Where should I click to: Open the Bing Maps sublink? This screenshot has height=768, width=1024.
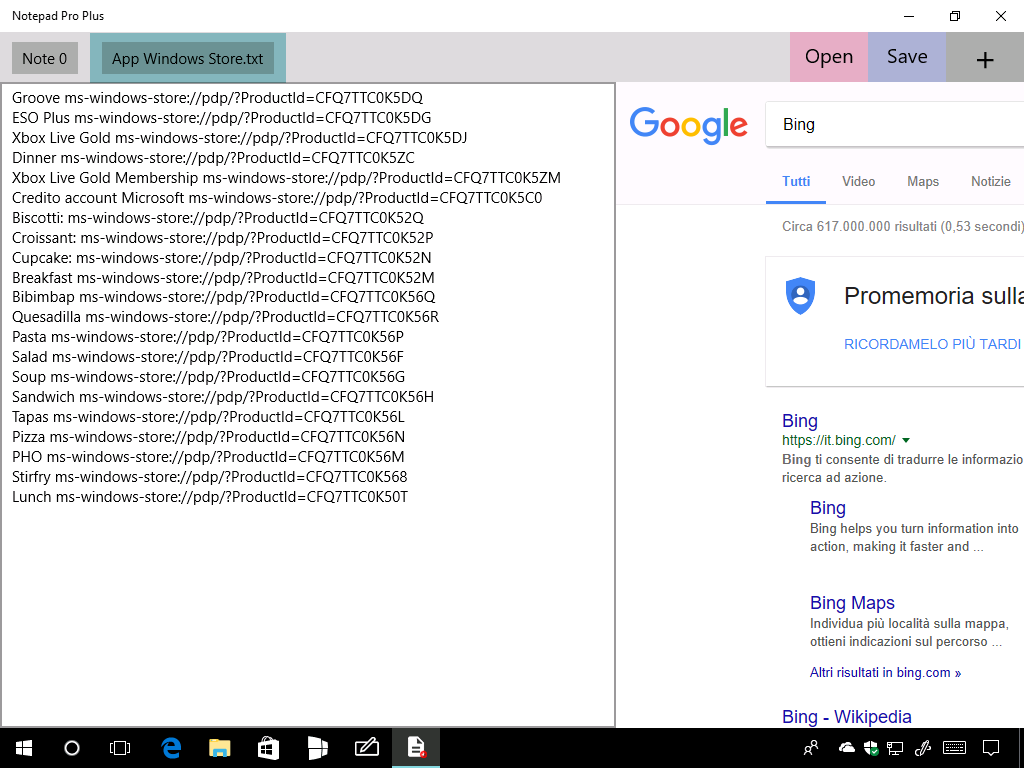(x=852, y=603)
